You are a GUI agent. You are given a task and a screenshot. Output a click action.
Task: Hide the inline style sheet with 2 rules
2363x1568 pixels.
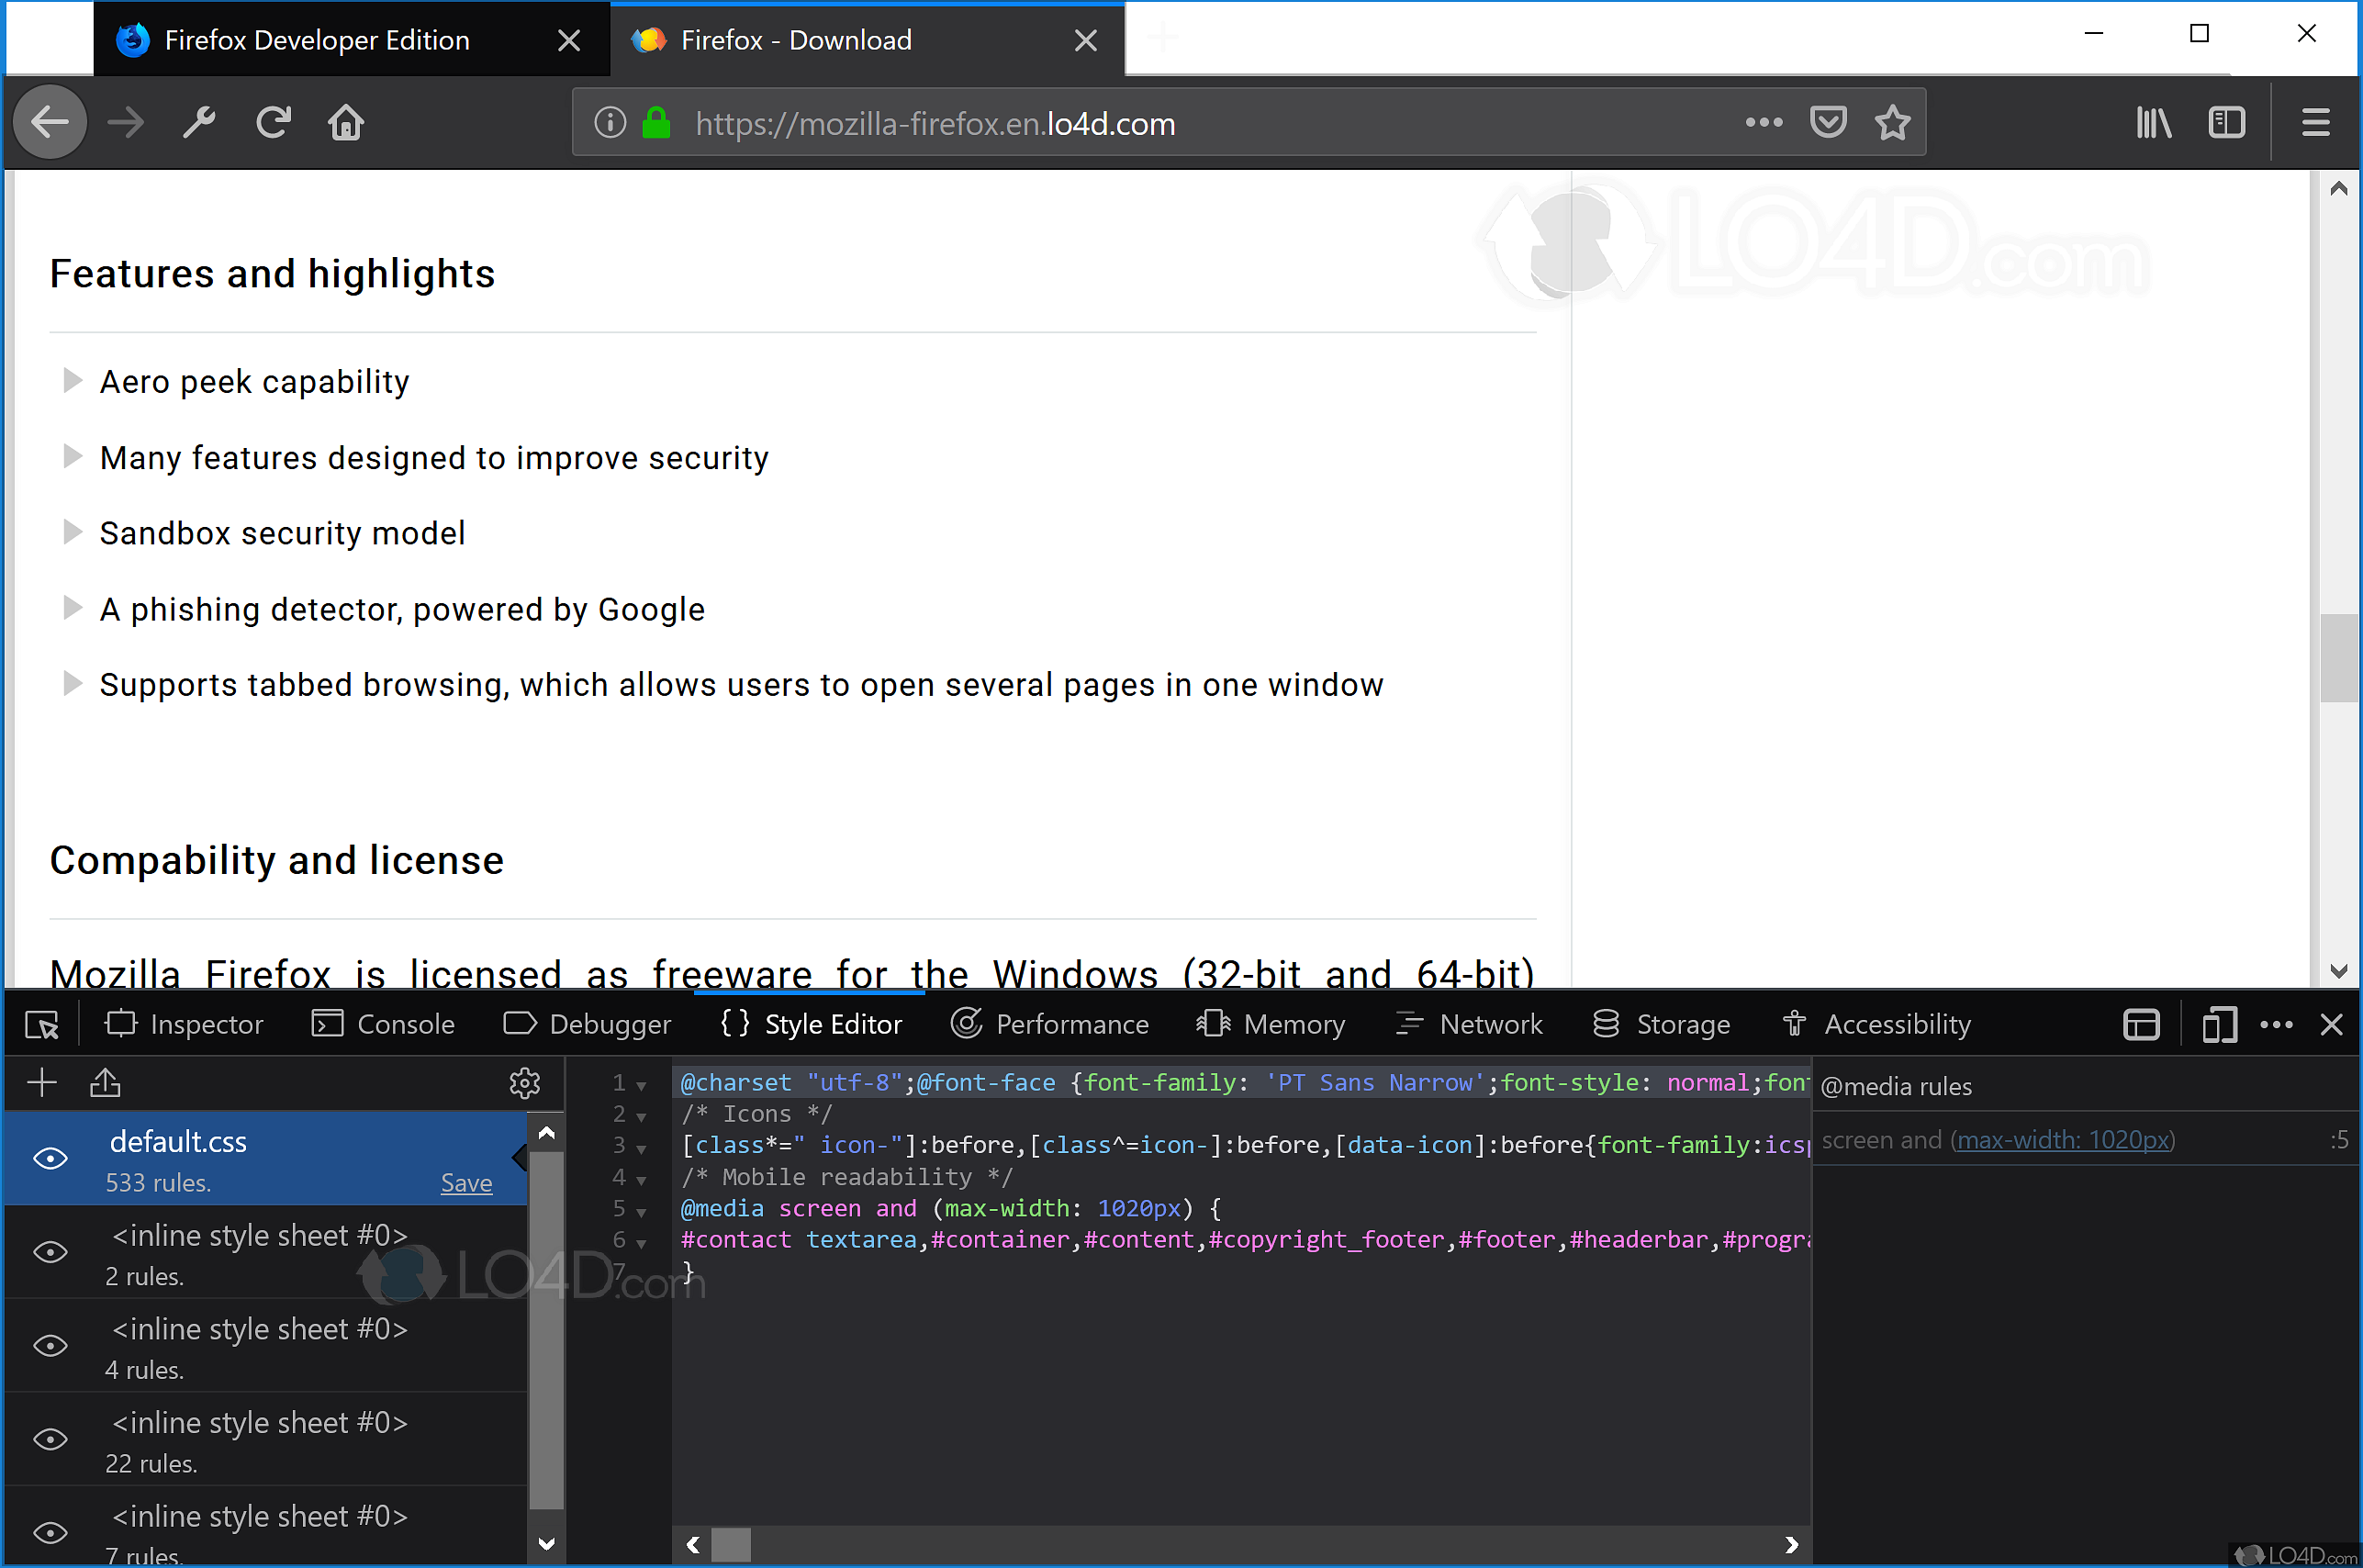tap(50, 1252)
